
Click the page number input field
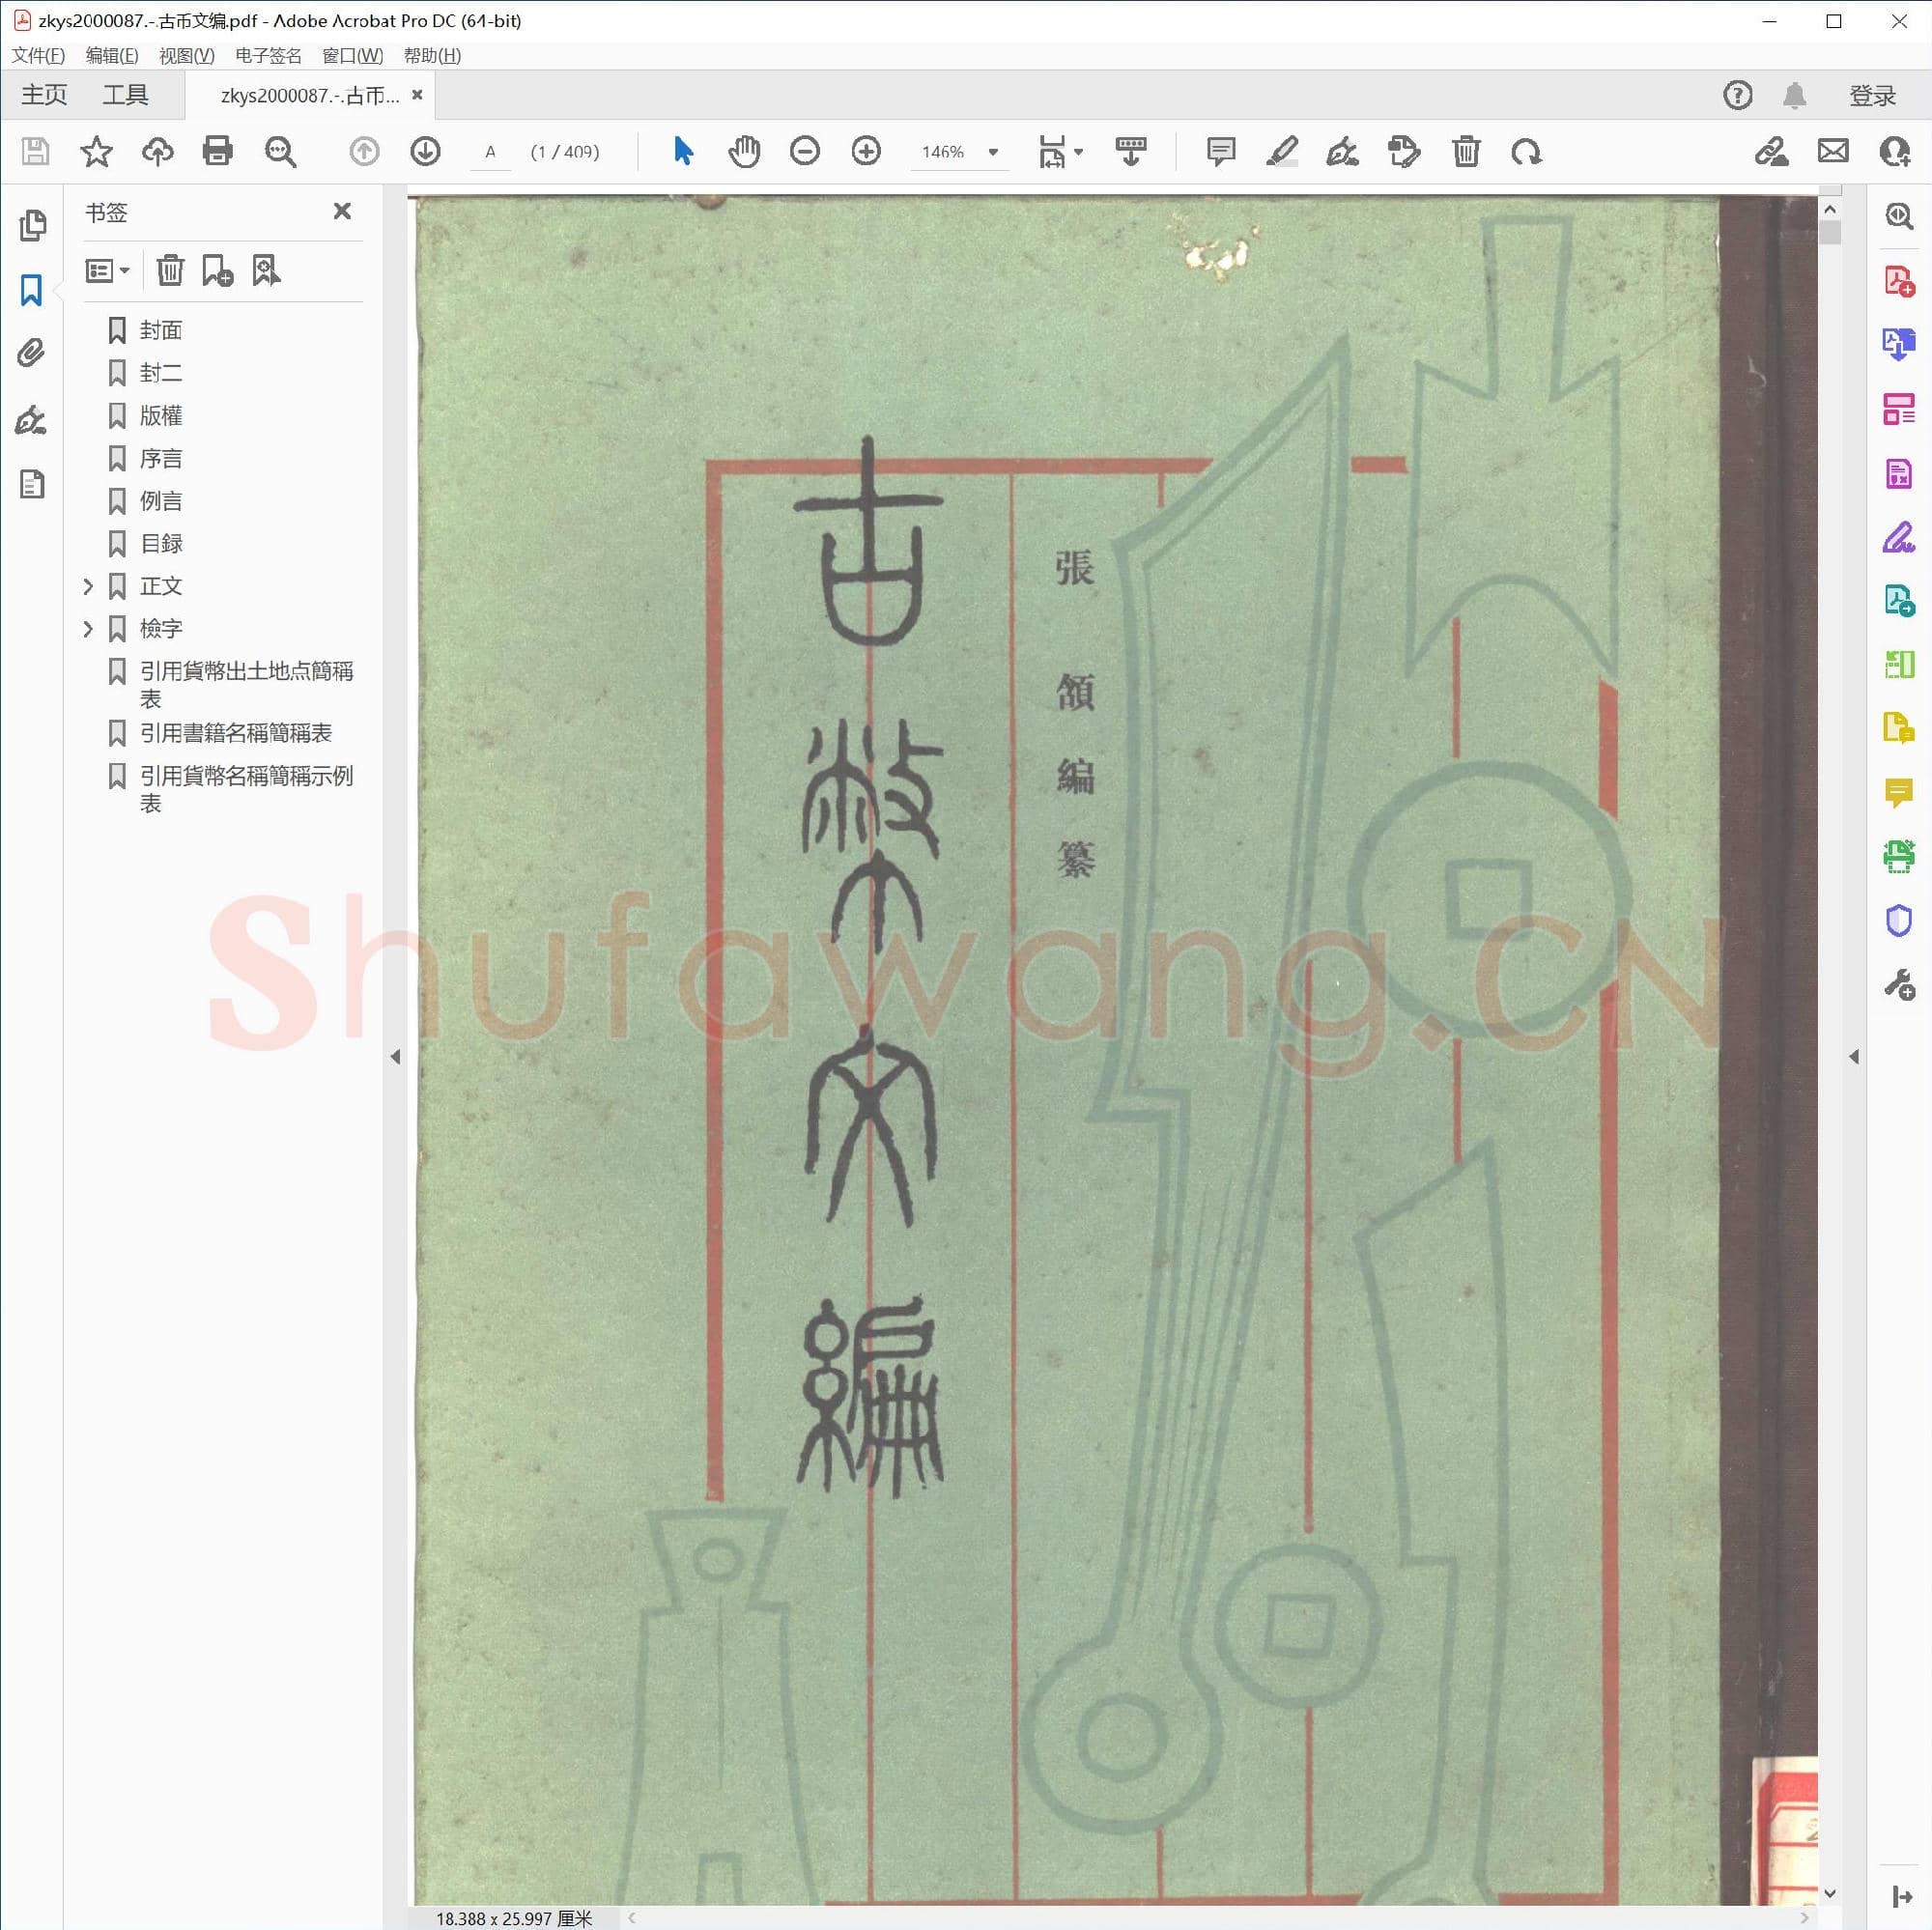[x=491, y=152]
